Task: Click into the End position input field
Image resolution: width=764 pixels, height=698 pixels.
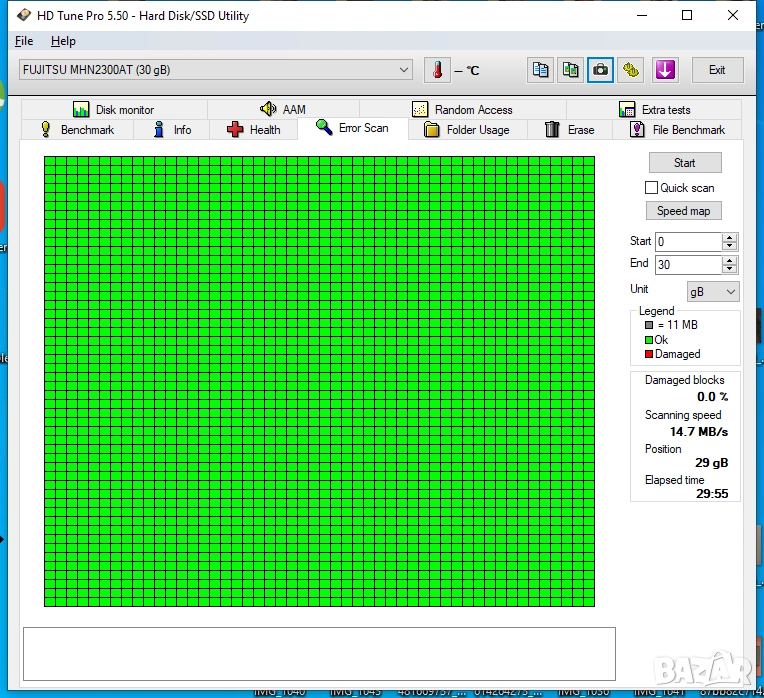Action: tap(688, 265)
